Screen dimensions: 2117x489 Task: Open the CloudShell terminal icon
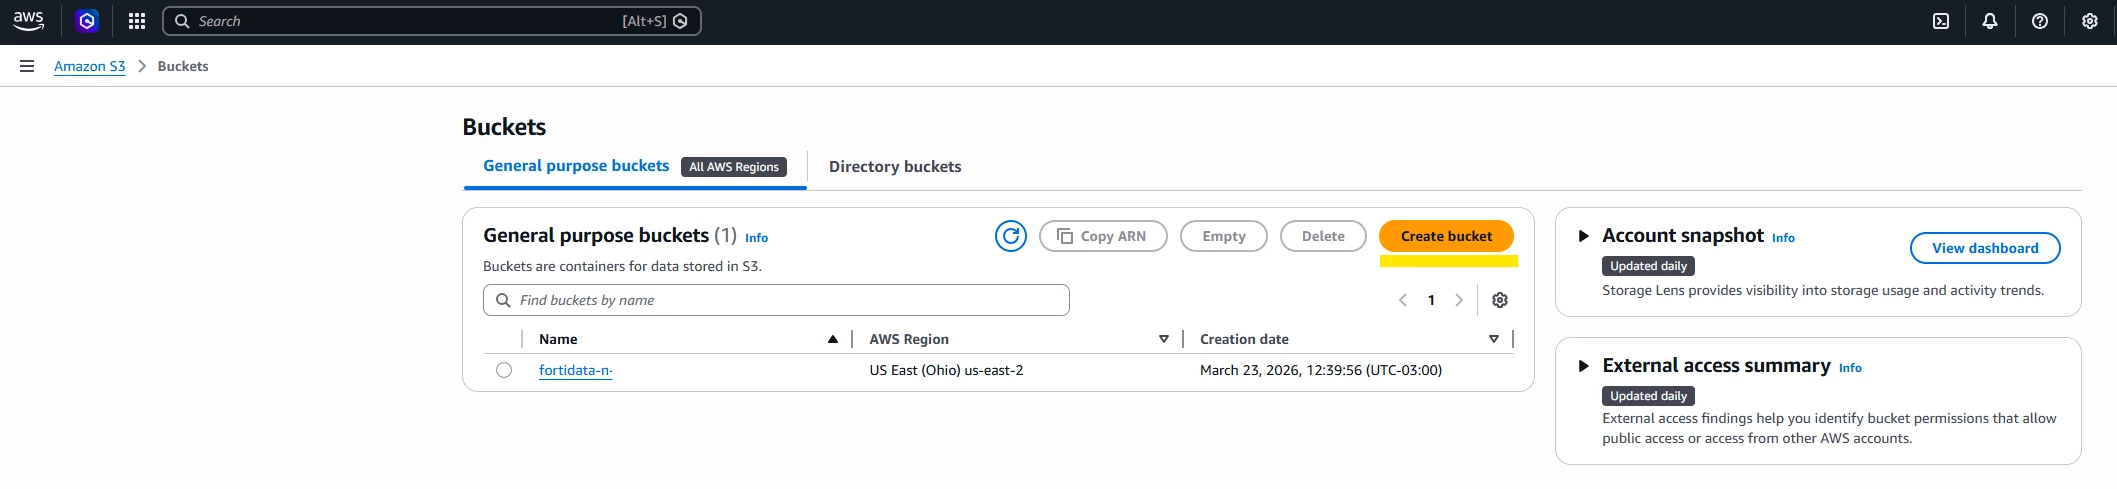[1941, 21]
